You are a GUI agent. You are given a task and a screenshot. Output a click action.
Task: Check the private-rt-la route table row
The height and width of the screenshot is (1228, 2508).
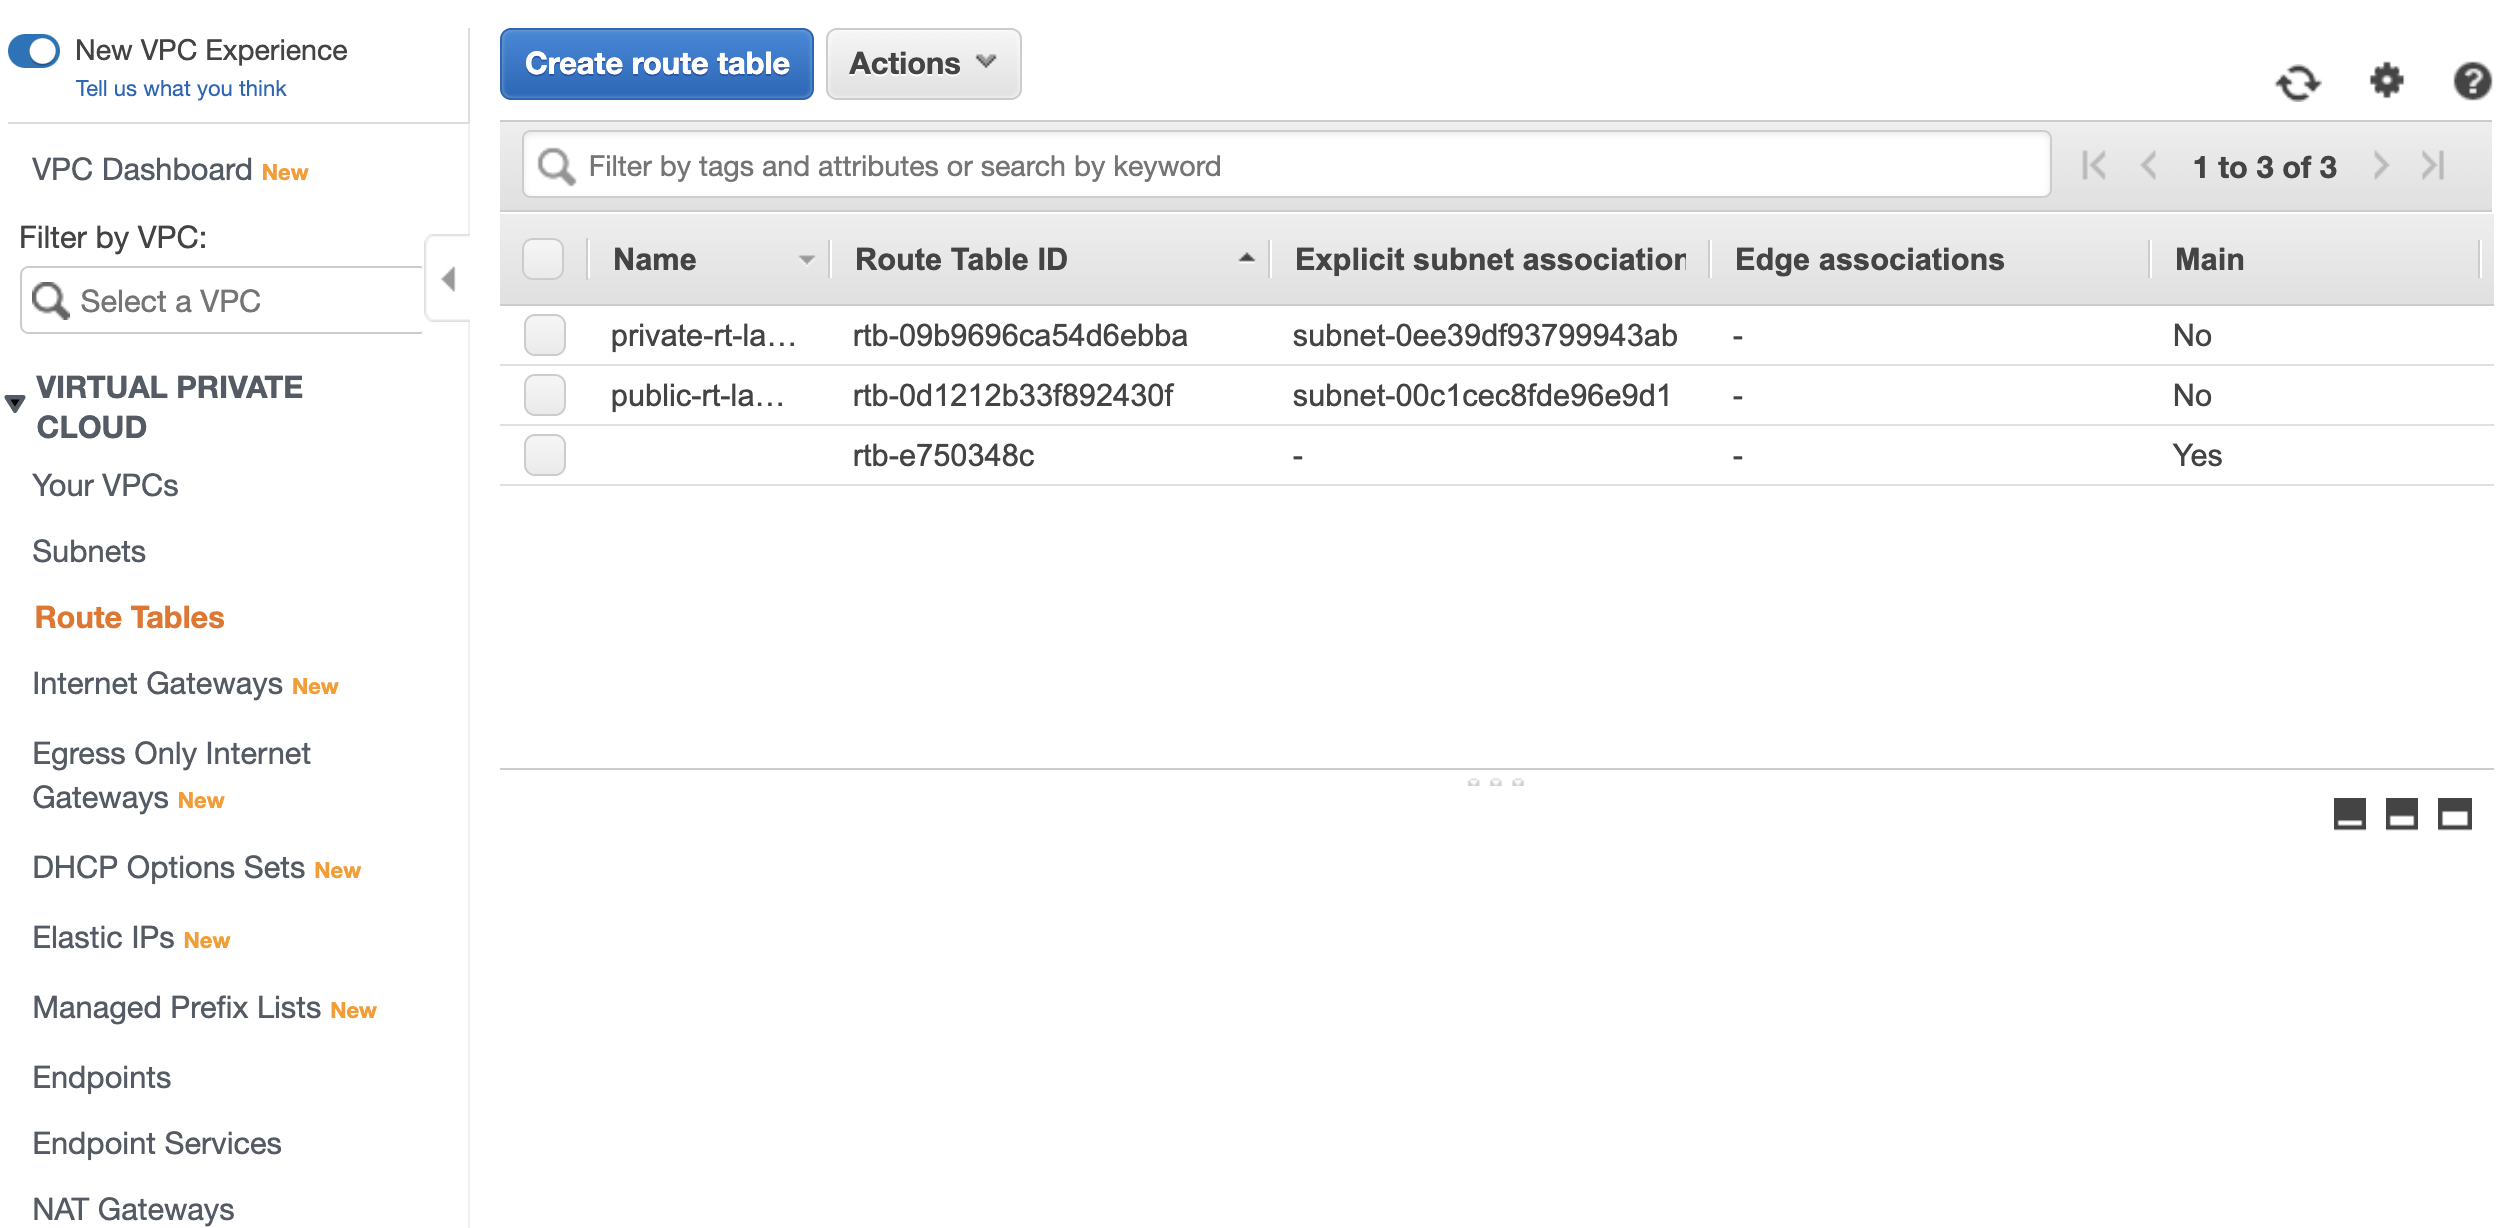(x=545, y=335)
